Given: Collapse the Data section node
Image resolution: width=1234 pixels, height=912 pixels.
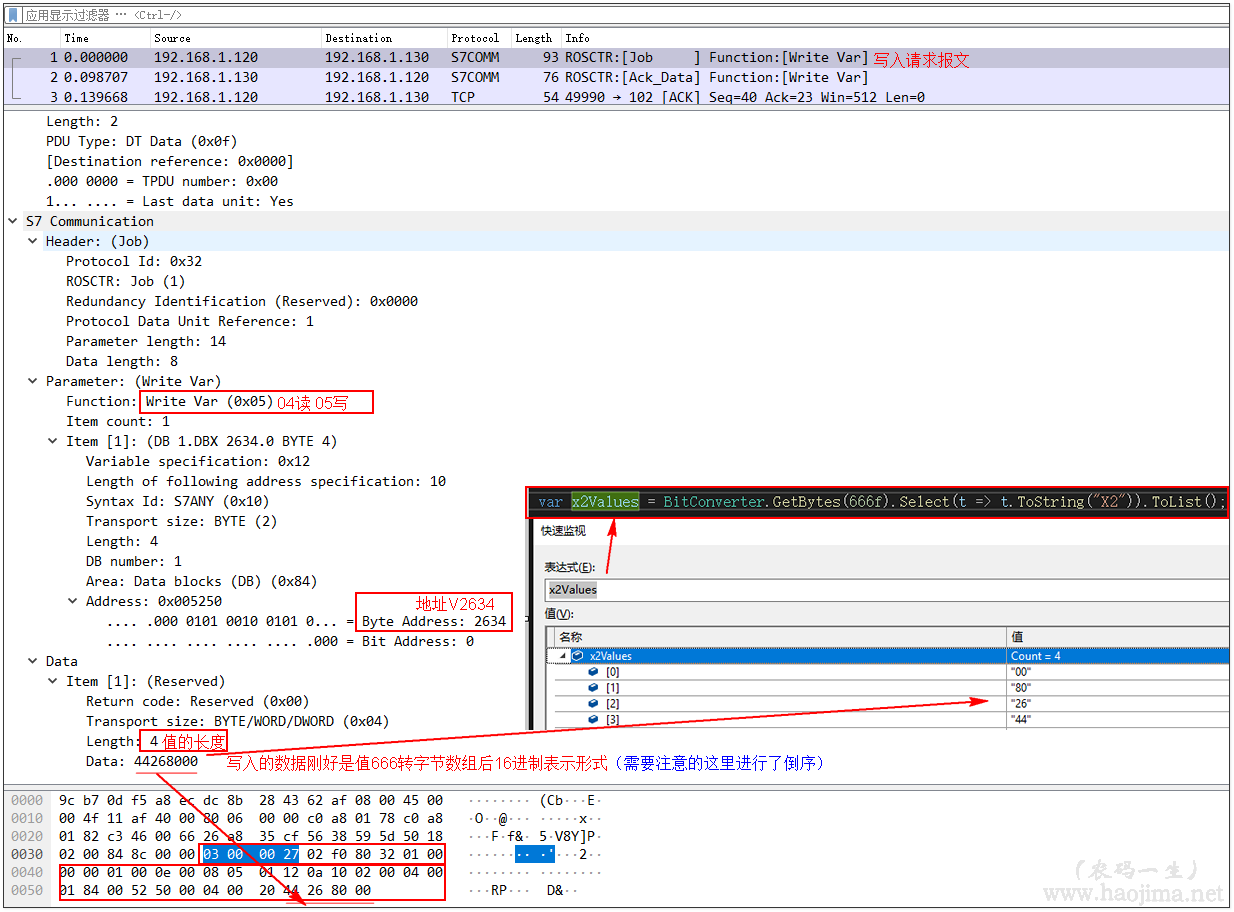Looking at the screenshot, I should tap(32, 661).
